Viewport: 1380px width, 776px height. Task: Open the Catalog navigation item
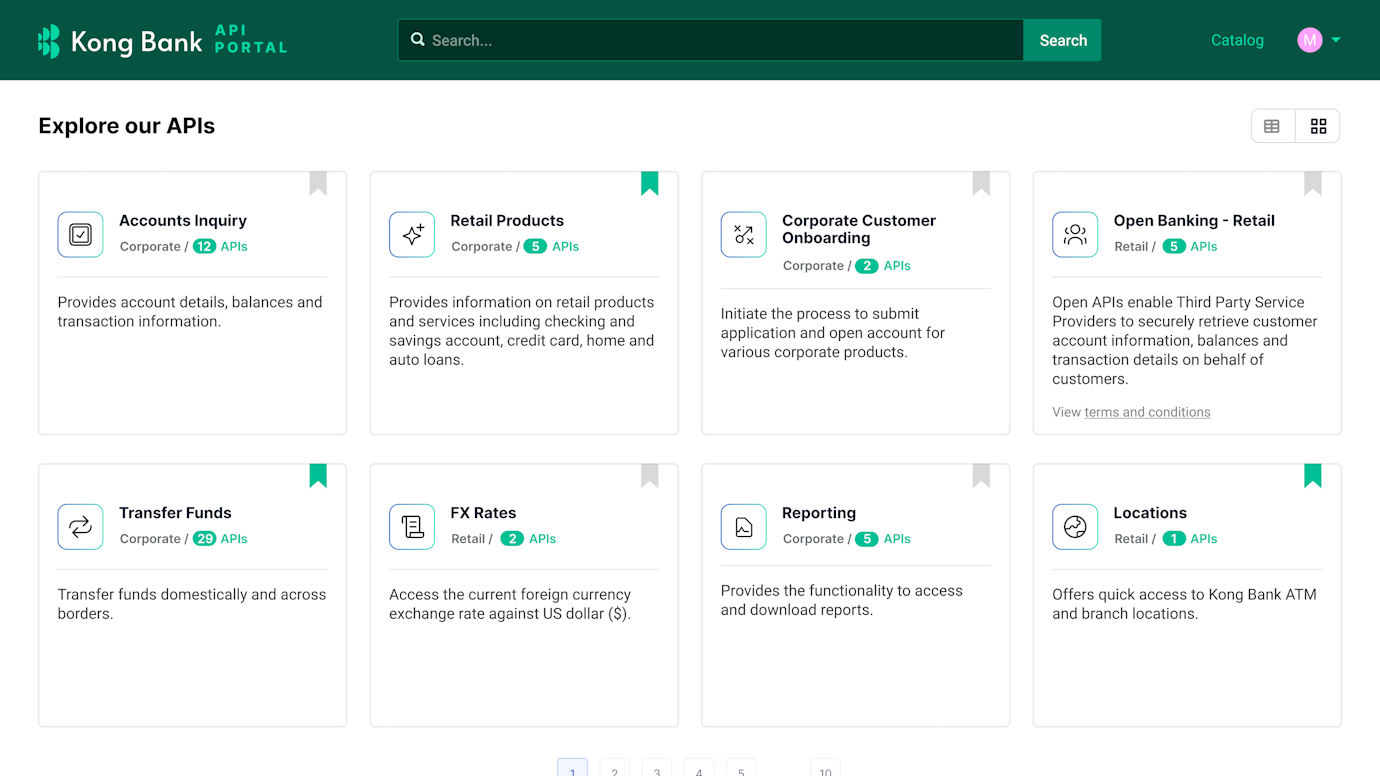click(1237, 40)
